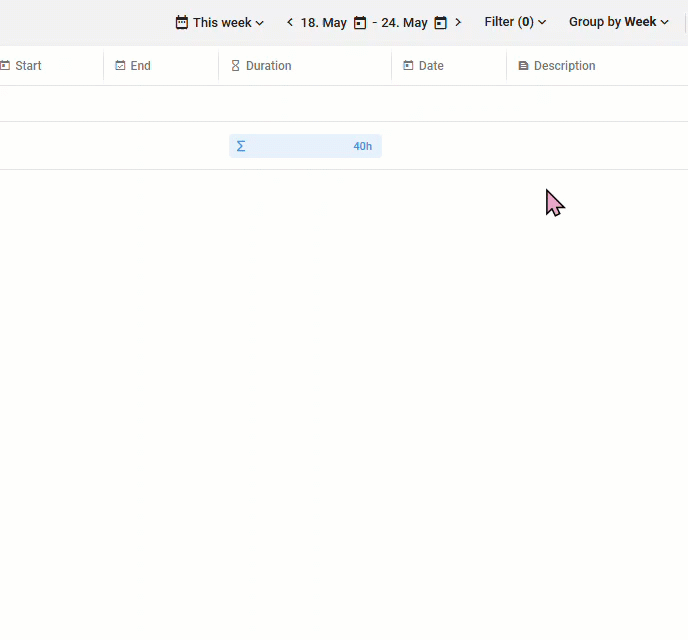This screenshot has width=688, height=640.
Task: Click the End column calendar-check icon
Action: tap(120, 66)
